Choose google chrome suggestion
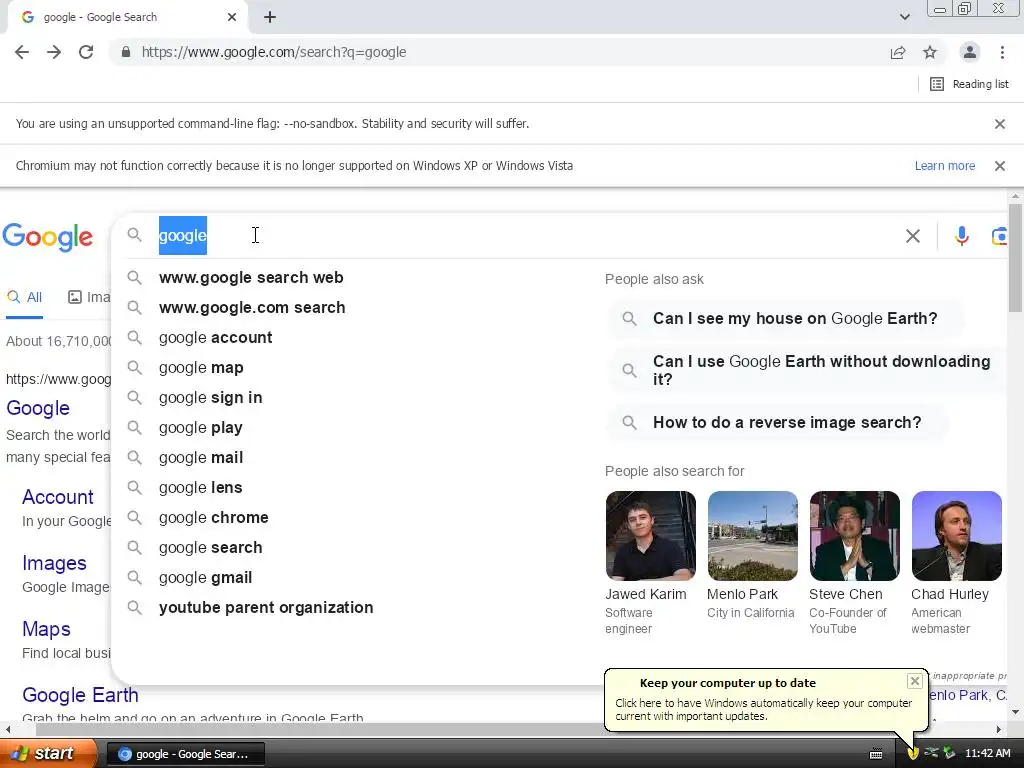 point(214,518)
